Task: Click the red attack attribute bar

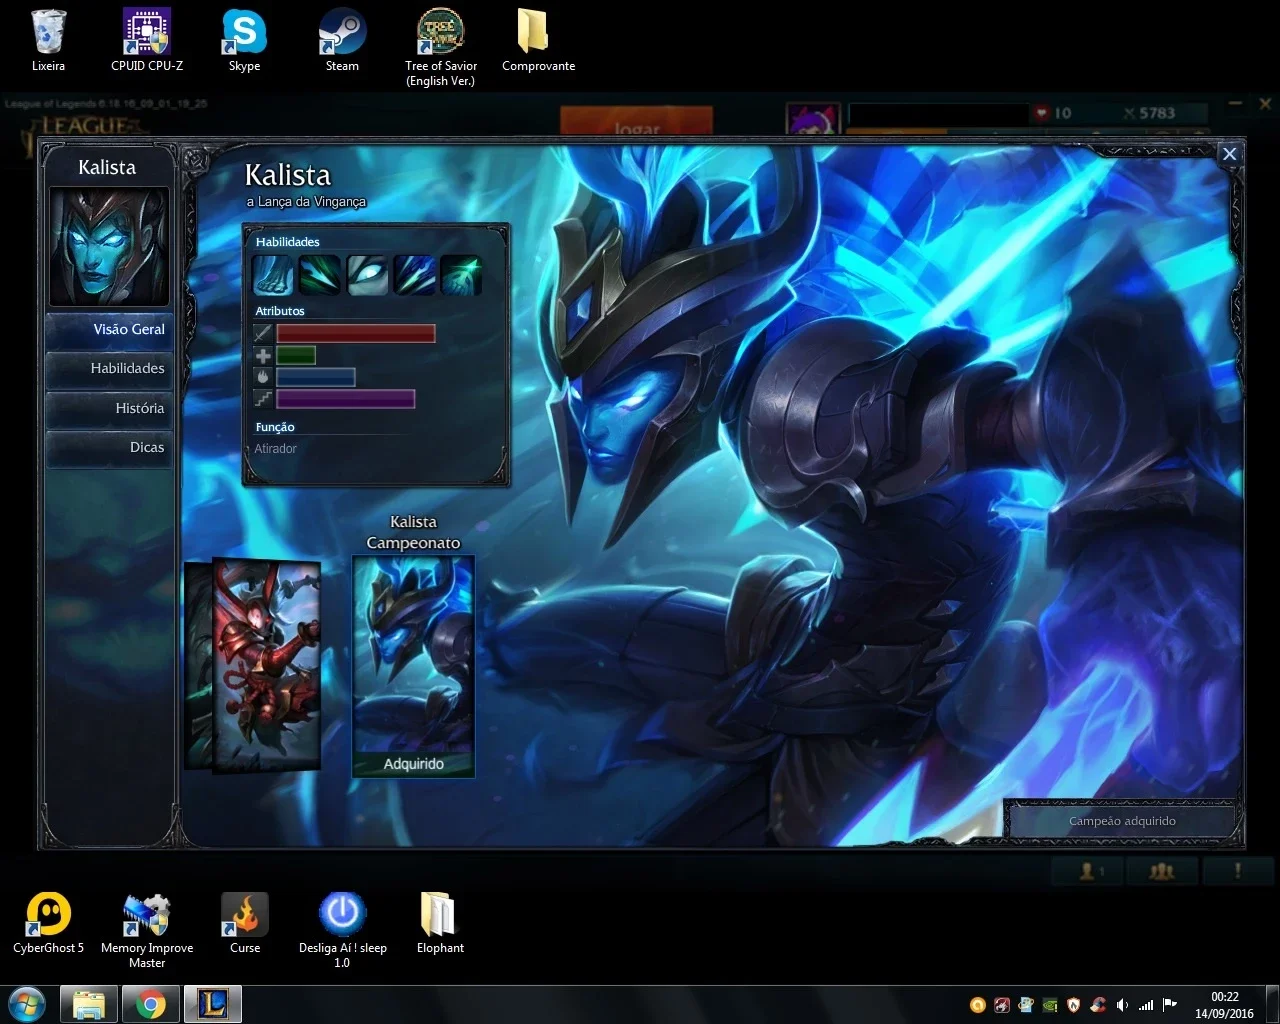Action: (x=356, y=333)
